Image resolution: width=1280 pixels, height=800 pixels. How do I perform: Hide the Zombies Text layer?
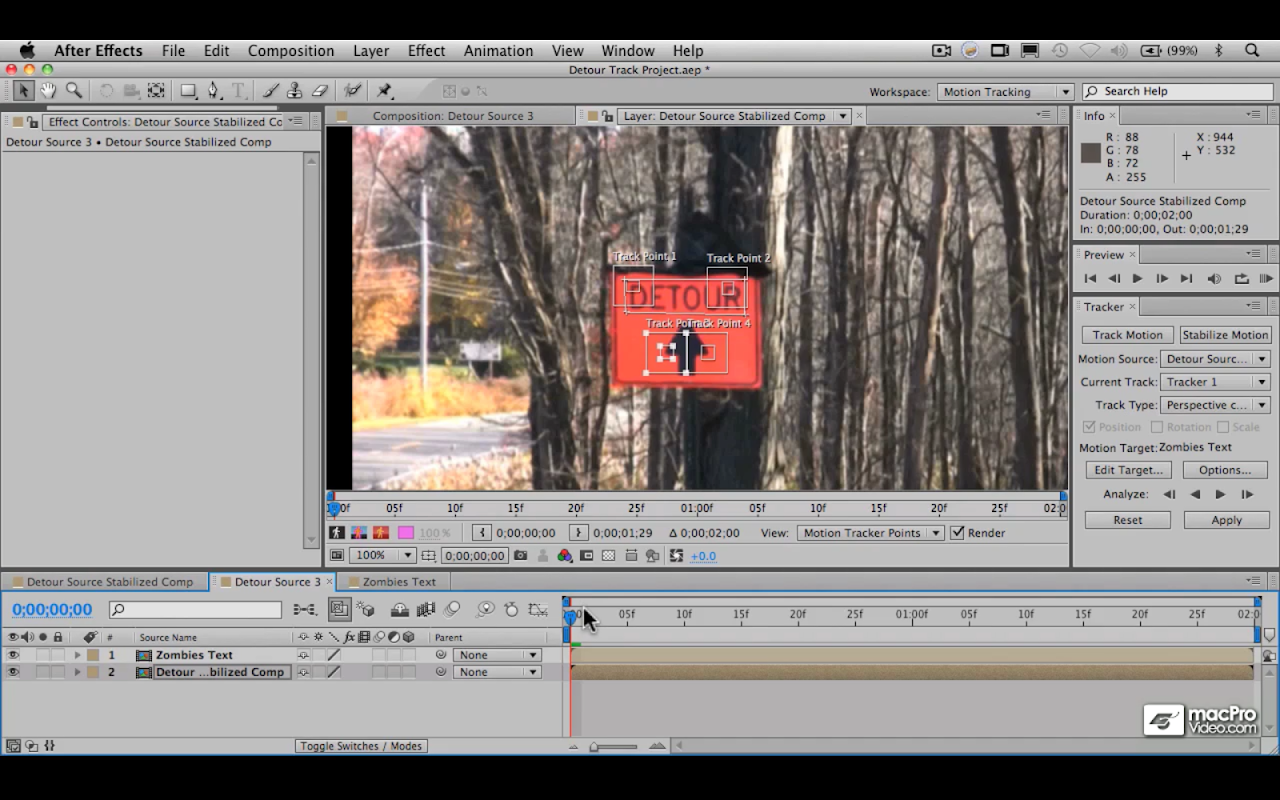[13, 655]
